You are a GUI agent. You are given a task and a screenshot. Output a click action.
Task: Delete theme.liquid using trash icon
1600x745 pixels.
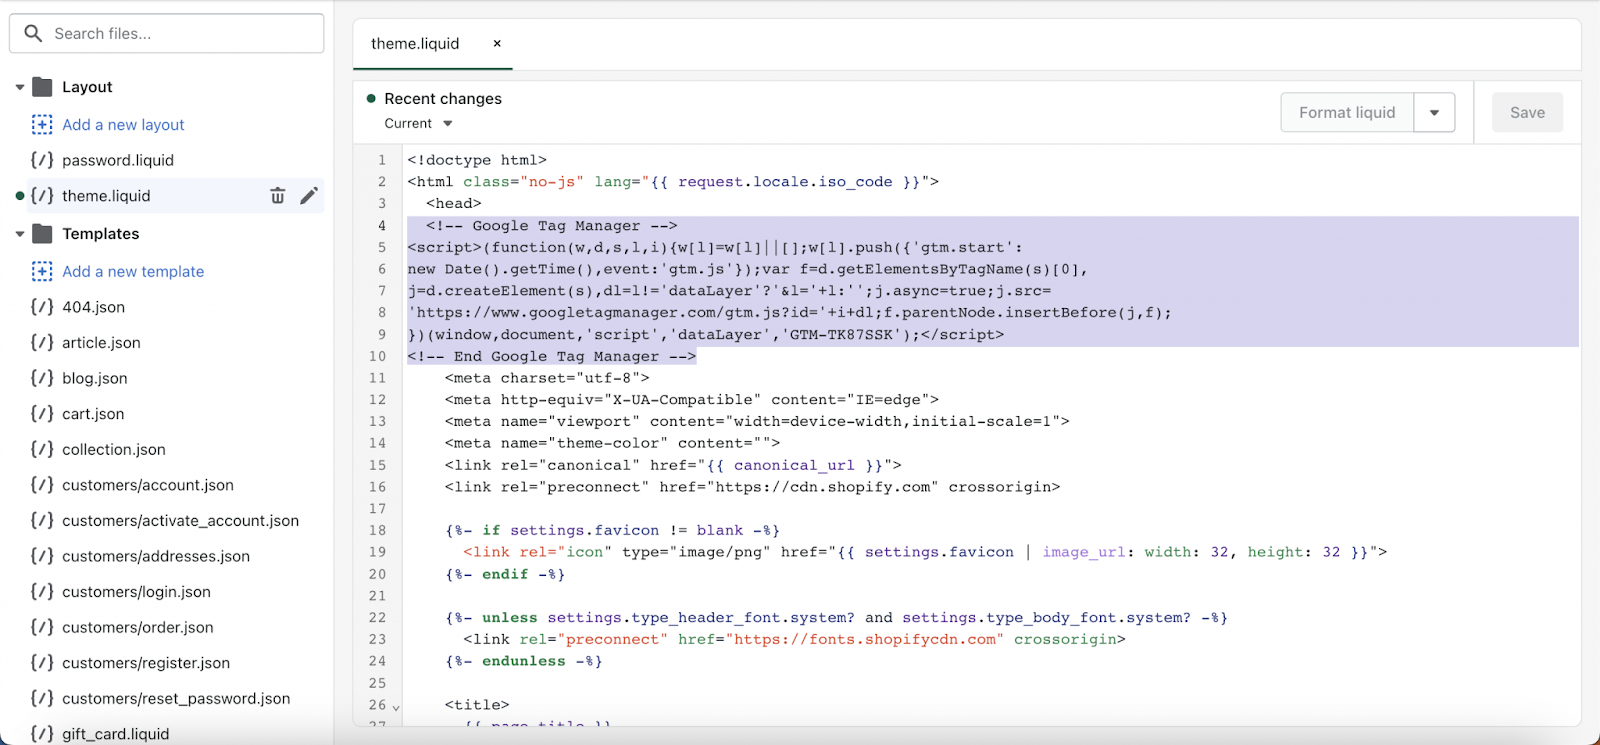278,196
